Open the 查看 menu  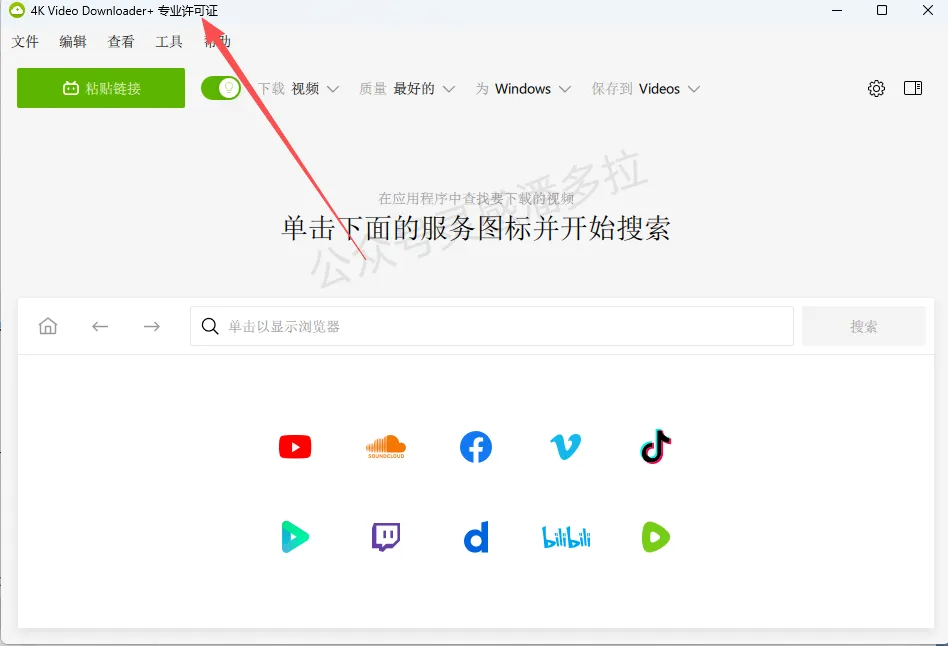121,41
